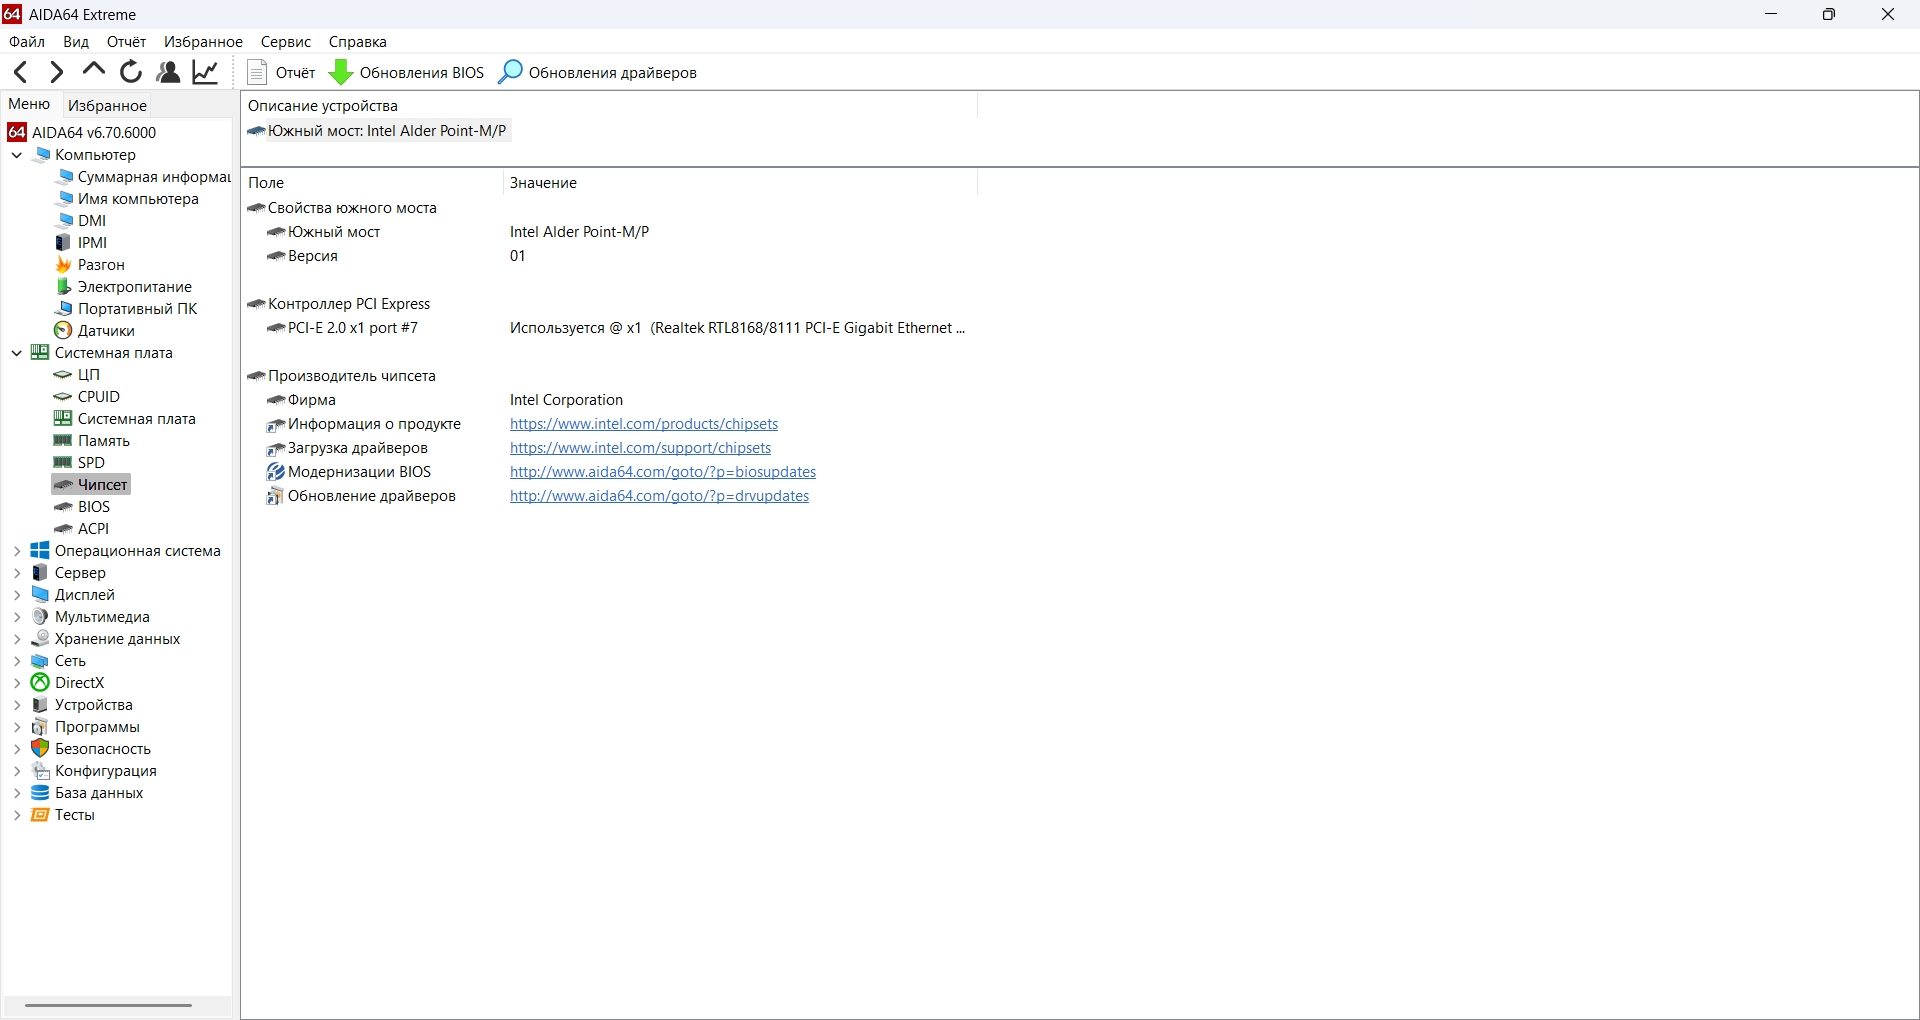This screenshot has height=1020, width=1920.
Task: Select Имя компьютера in tree
Action: [127, 199]
